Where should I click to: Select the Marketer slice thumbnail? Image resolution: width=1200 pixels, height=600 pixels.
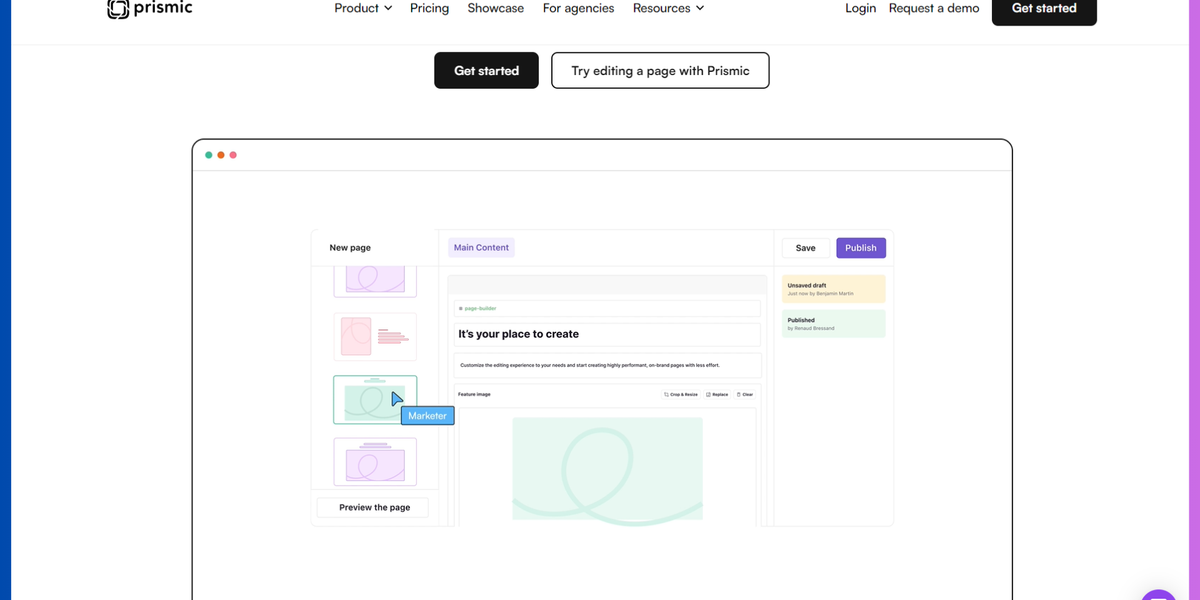(374, 398)
